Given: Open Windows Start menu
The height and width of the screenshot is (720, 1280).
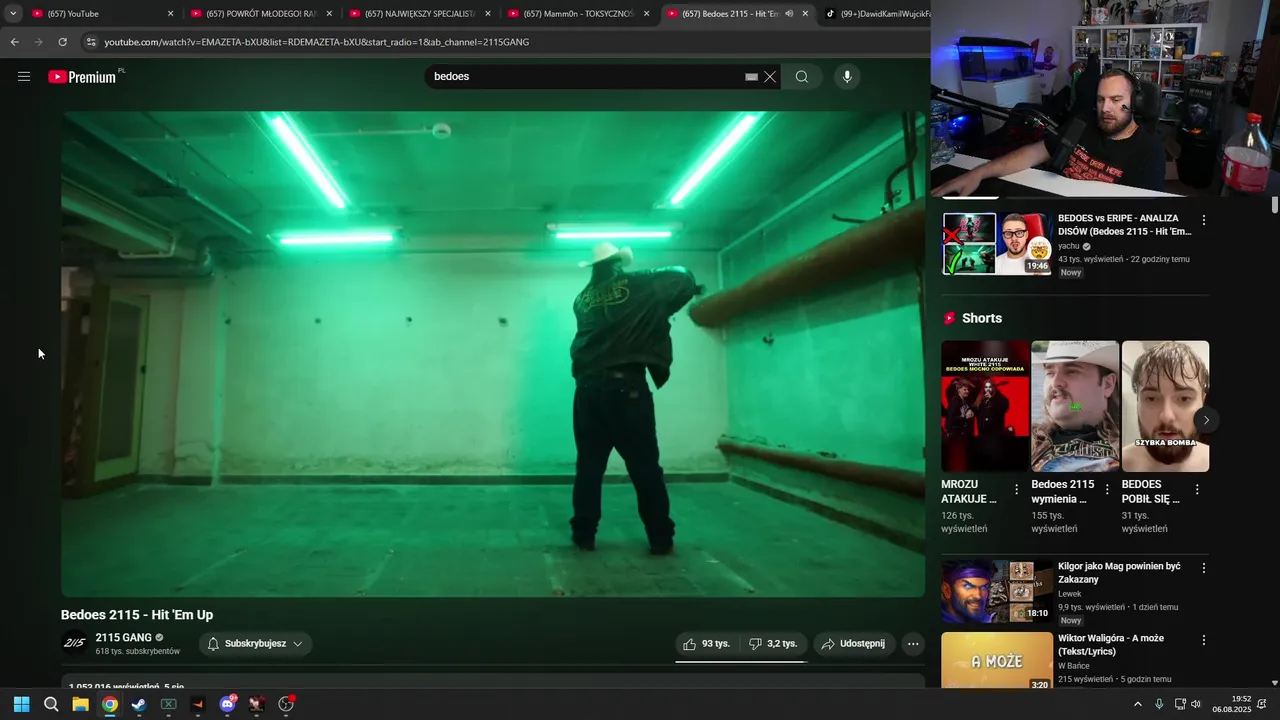Looking at the screenshot, I should point(21,704).
